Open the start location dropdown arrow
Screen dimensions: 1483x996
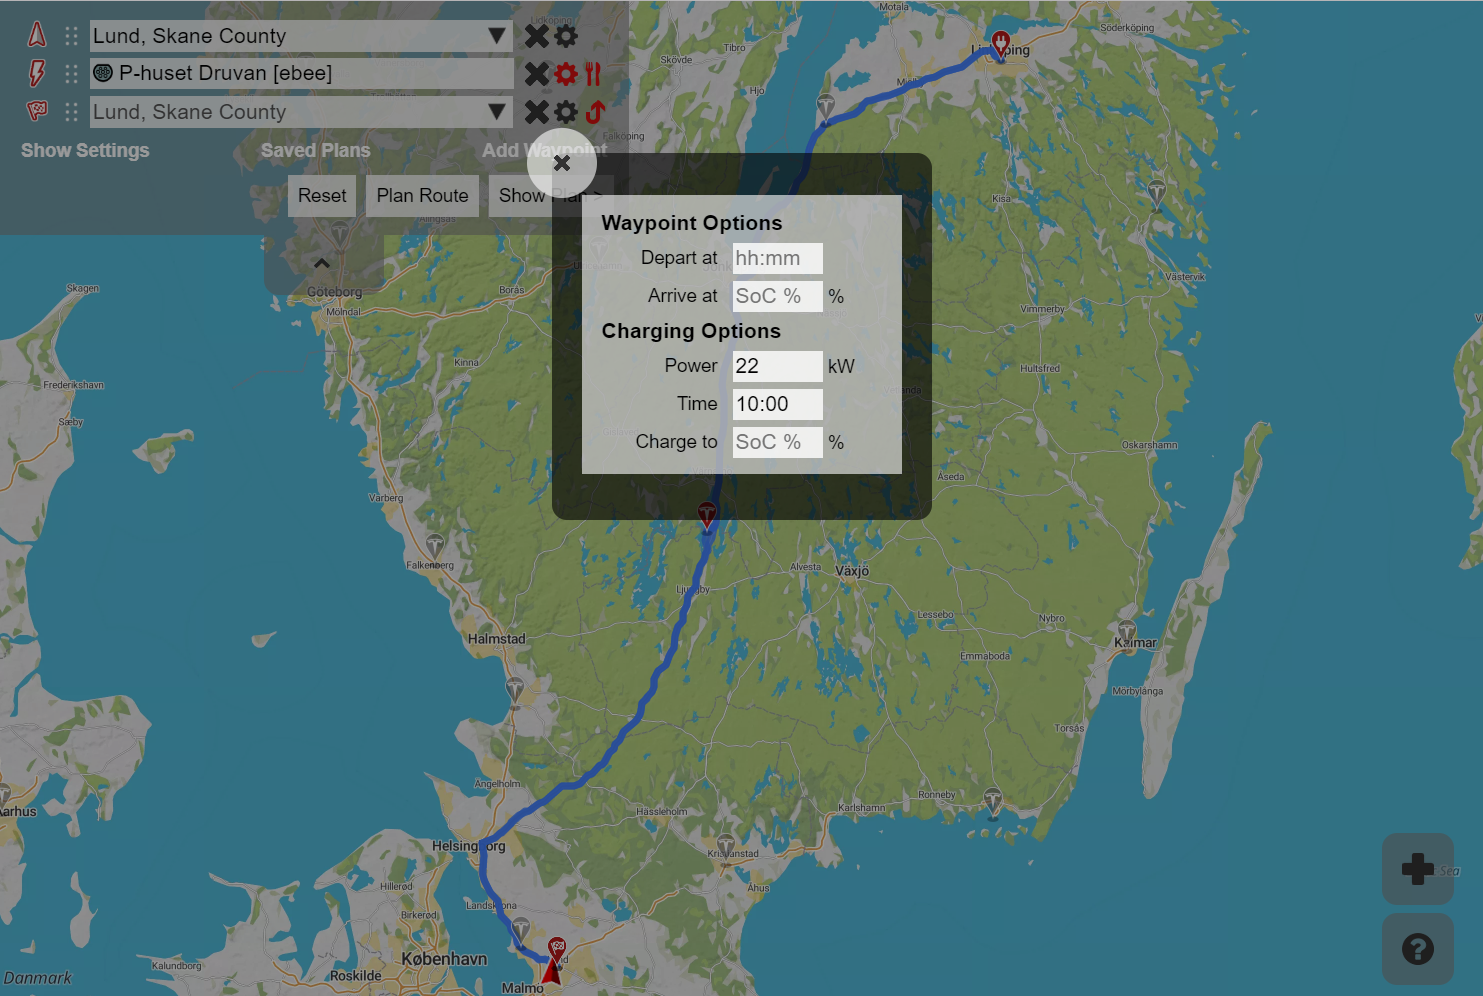pos(496,36)
